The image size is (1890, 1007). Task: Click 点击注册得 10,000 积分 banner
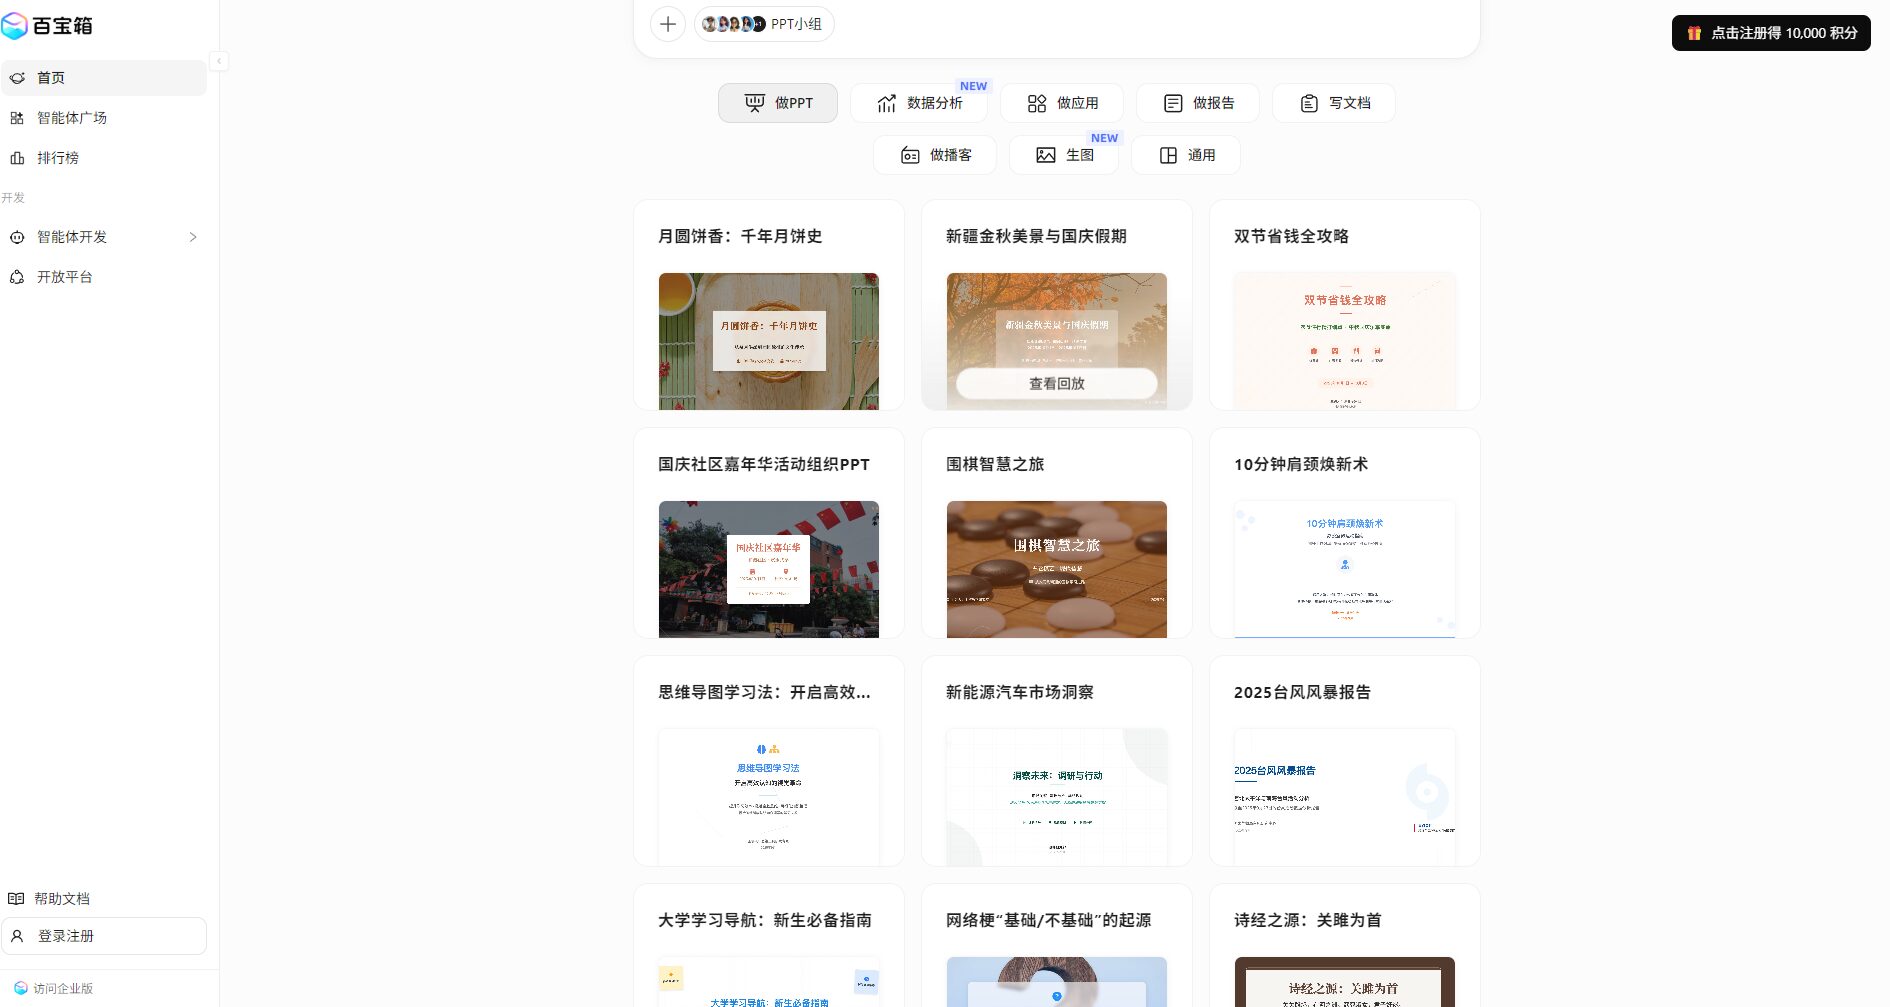coord(1770,32)
